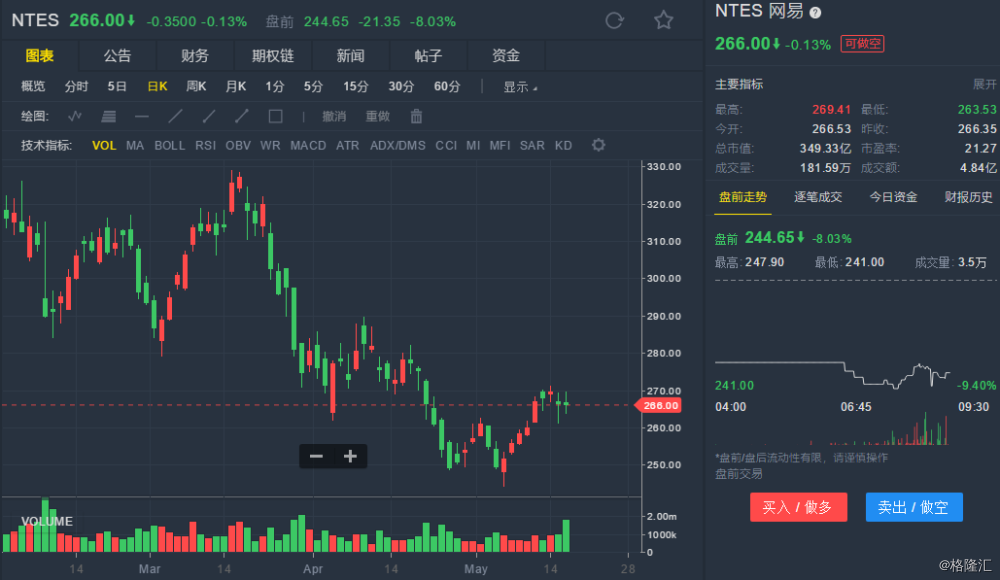Open the 期权链 options chain tab
The height and width of the screenshot is (580, 1000).
272,56
